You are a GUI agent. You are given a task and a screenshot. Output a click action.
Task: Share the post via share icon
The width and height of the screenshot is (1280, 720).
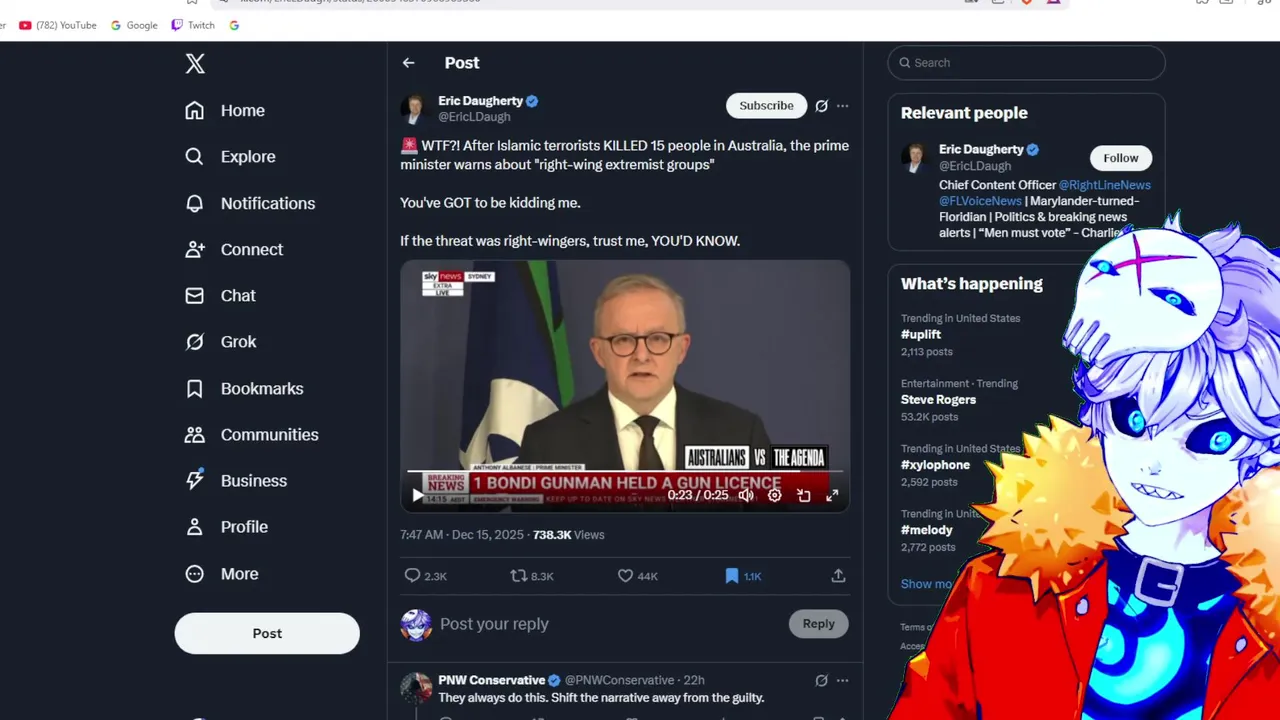tap(838, 576)
